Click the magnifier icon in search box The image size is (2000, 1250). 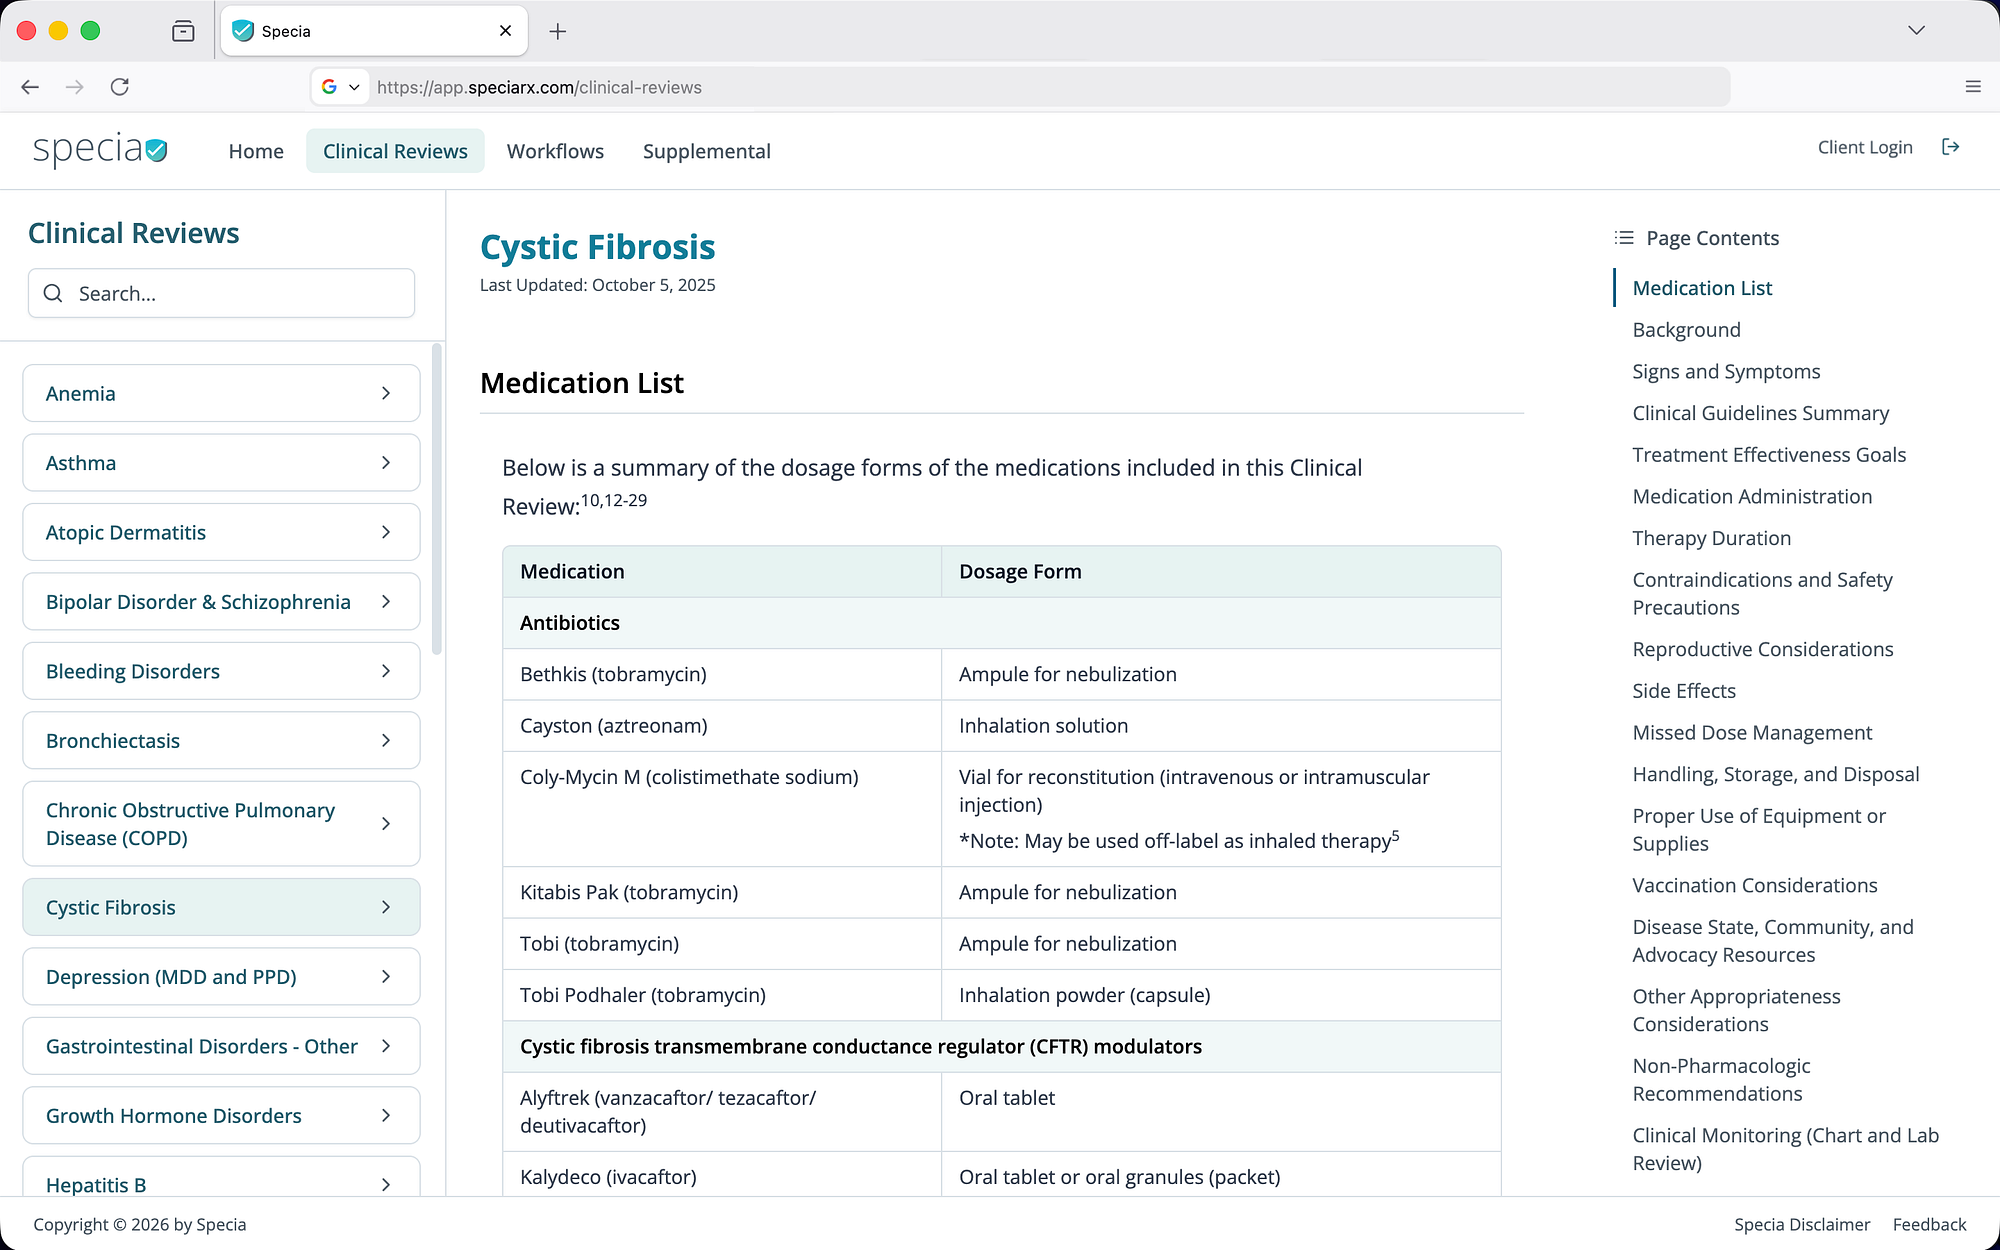point(53,293)
